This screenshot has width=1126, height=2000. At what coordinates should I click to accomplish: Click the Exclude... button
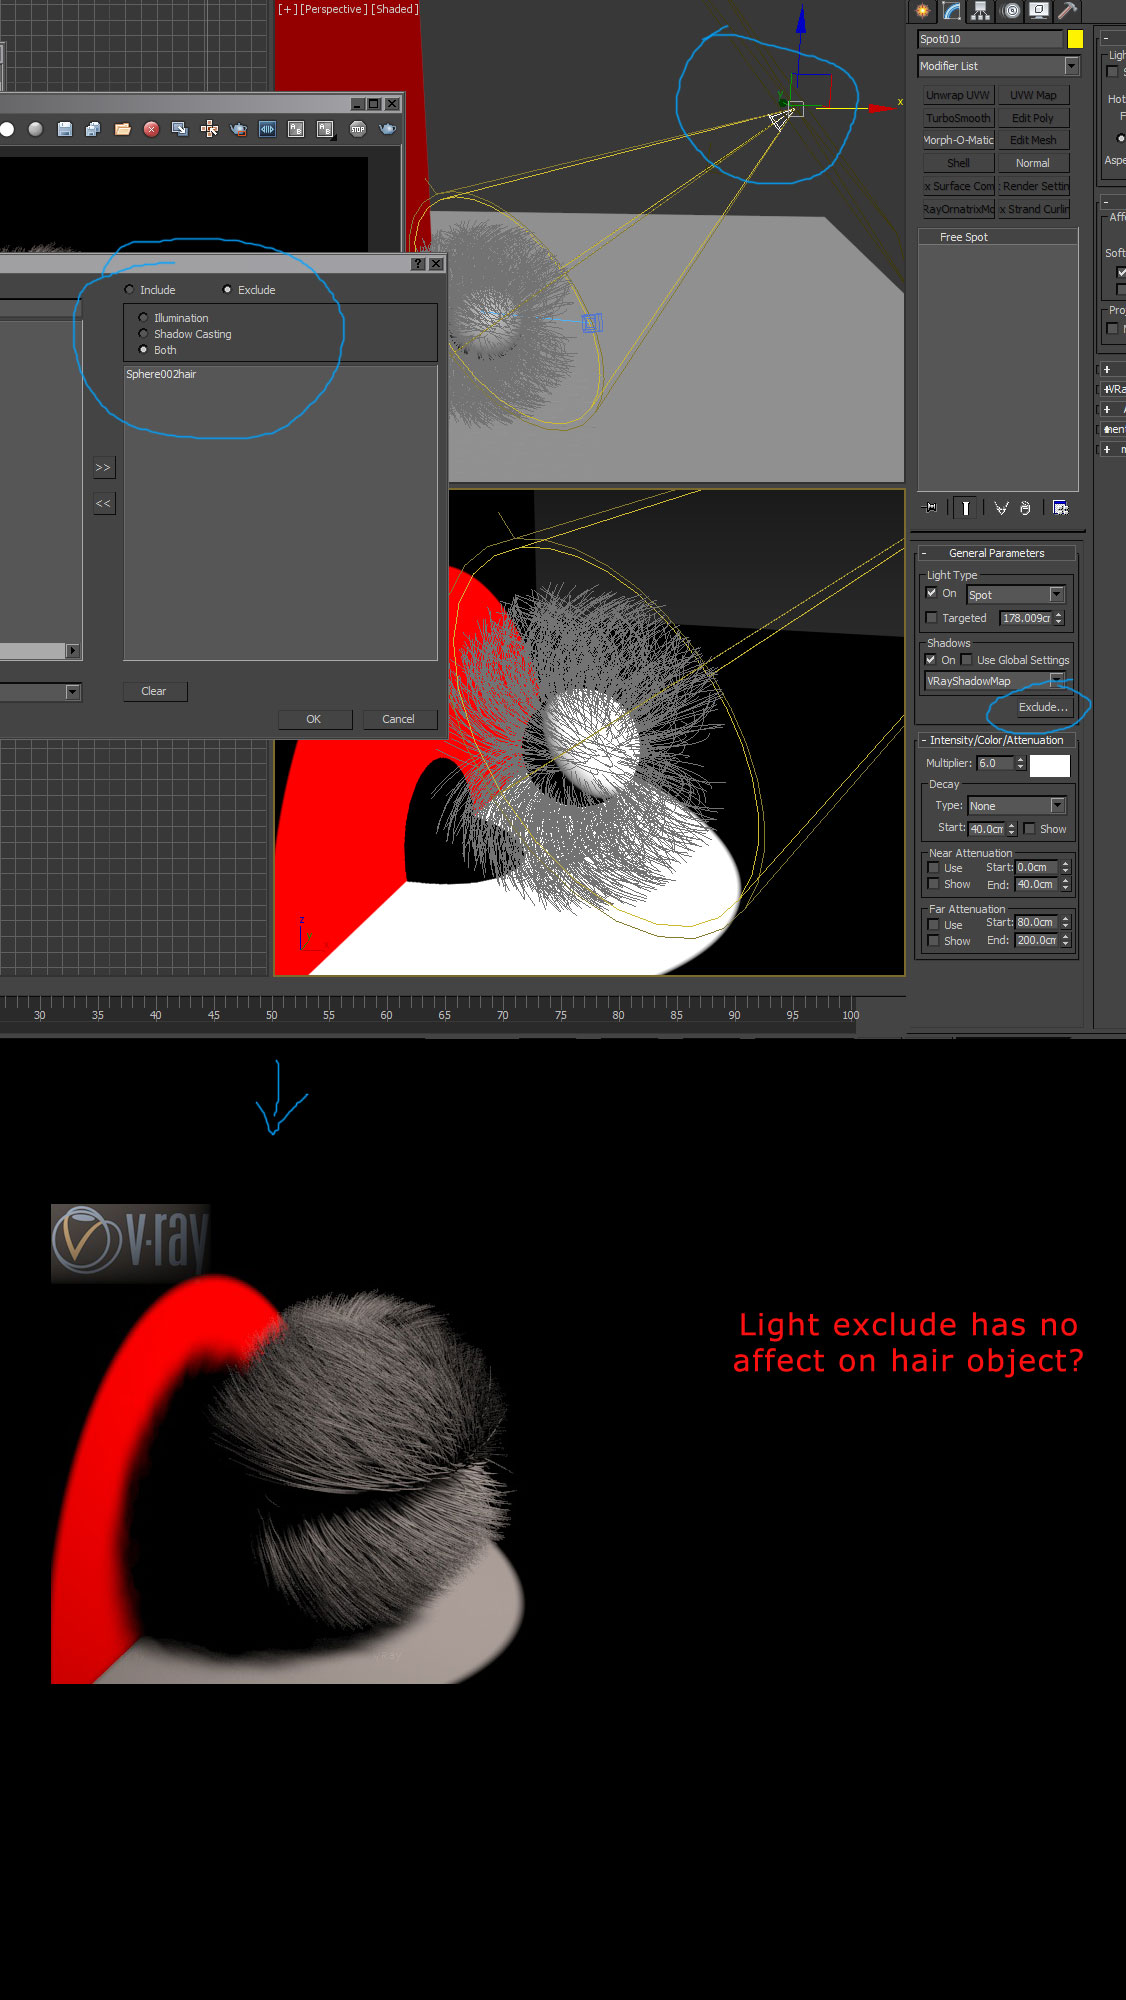point(1042,707)
